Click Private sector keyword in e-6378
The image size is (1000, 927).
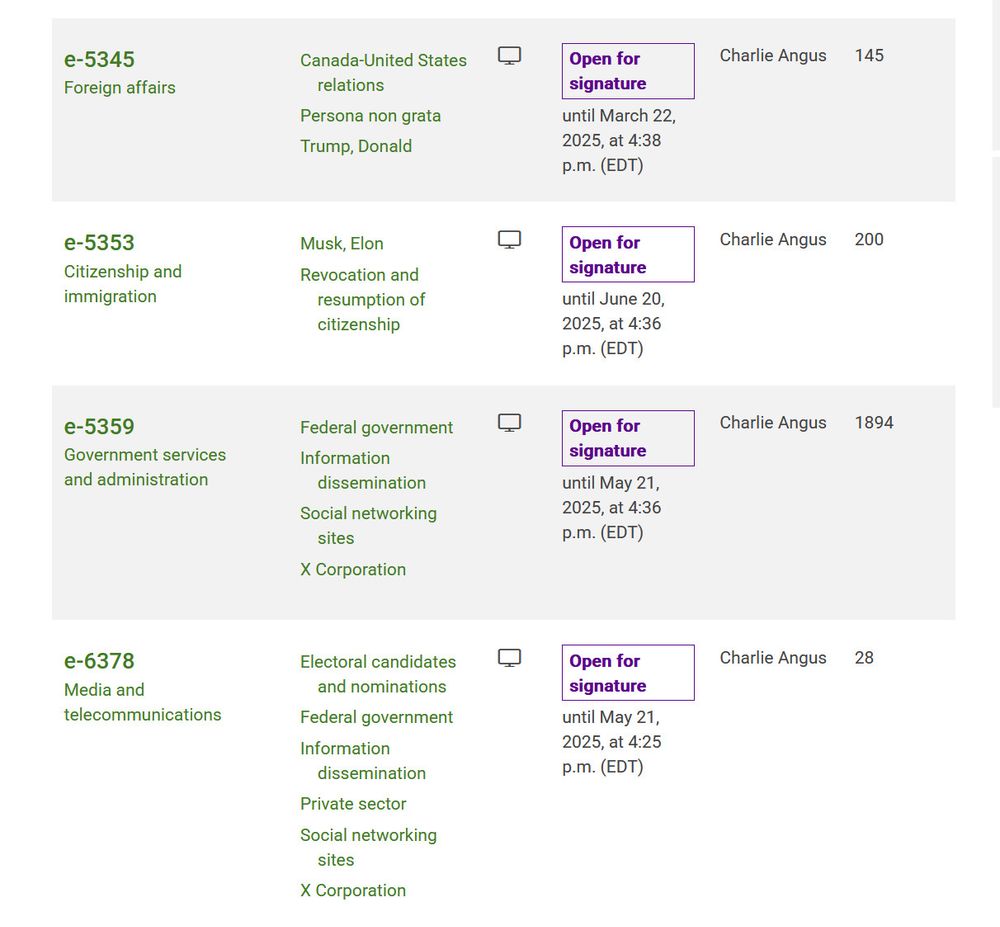pyautogui.click(x=353, y=804)
